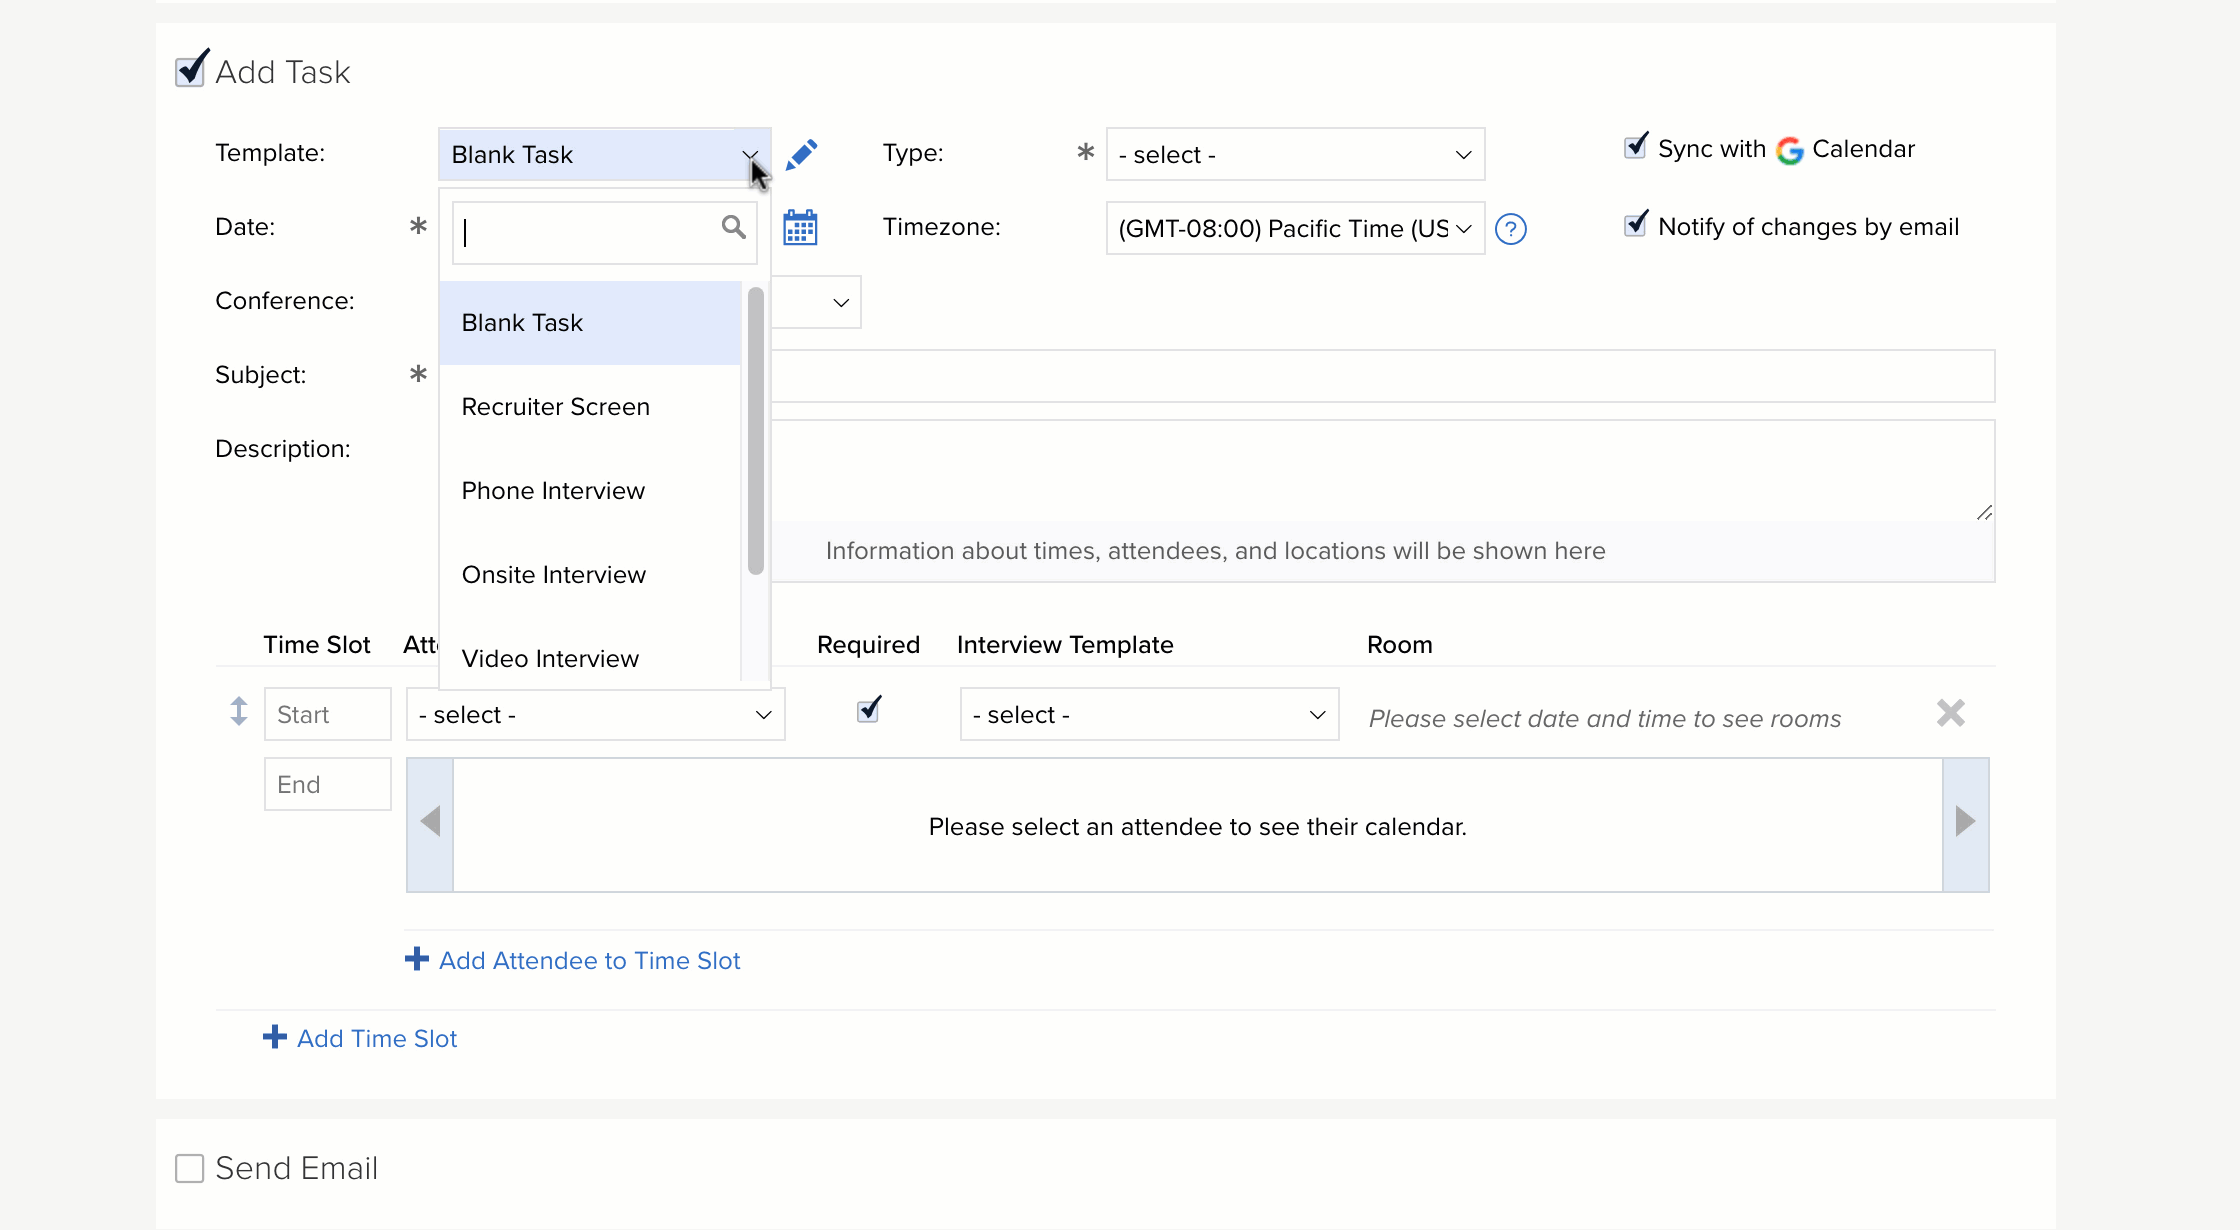Go to previous calendar period arrow
The width and height of the screenshot is (2240, 1230).
[430, 824]
